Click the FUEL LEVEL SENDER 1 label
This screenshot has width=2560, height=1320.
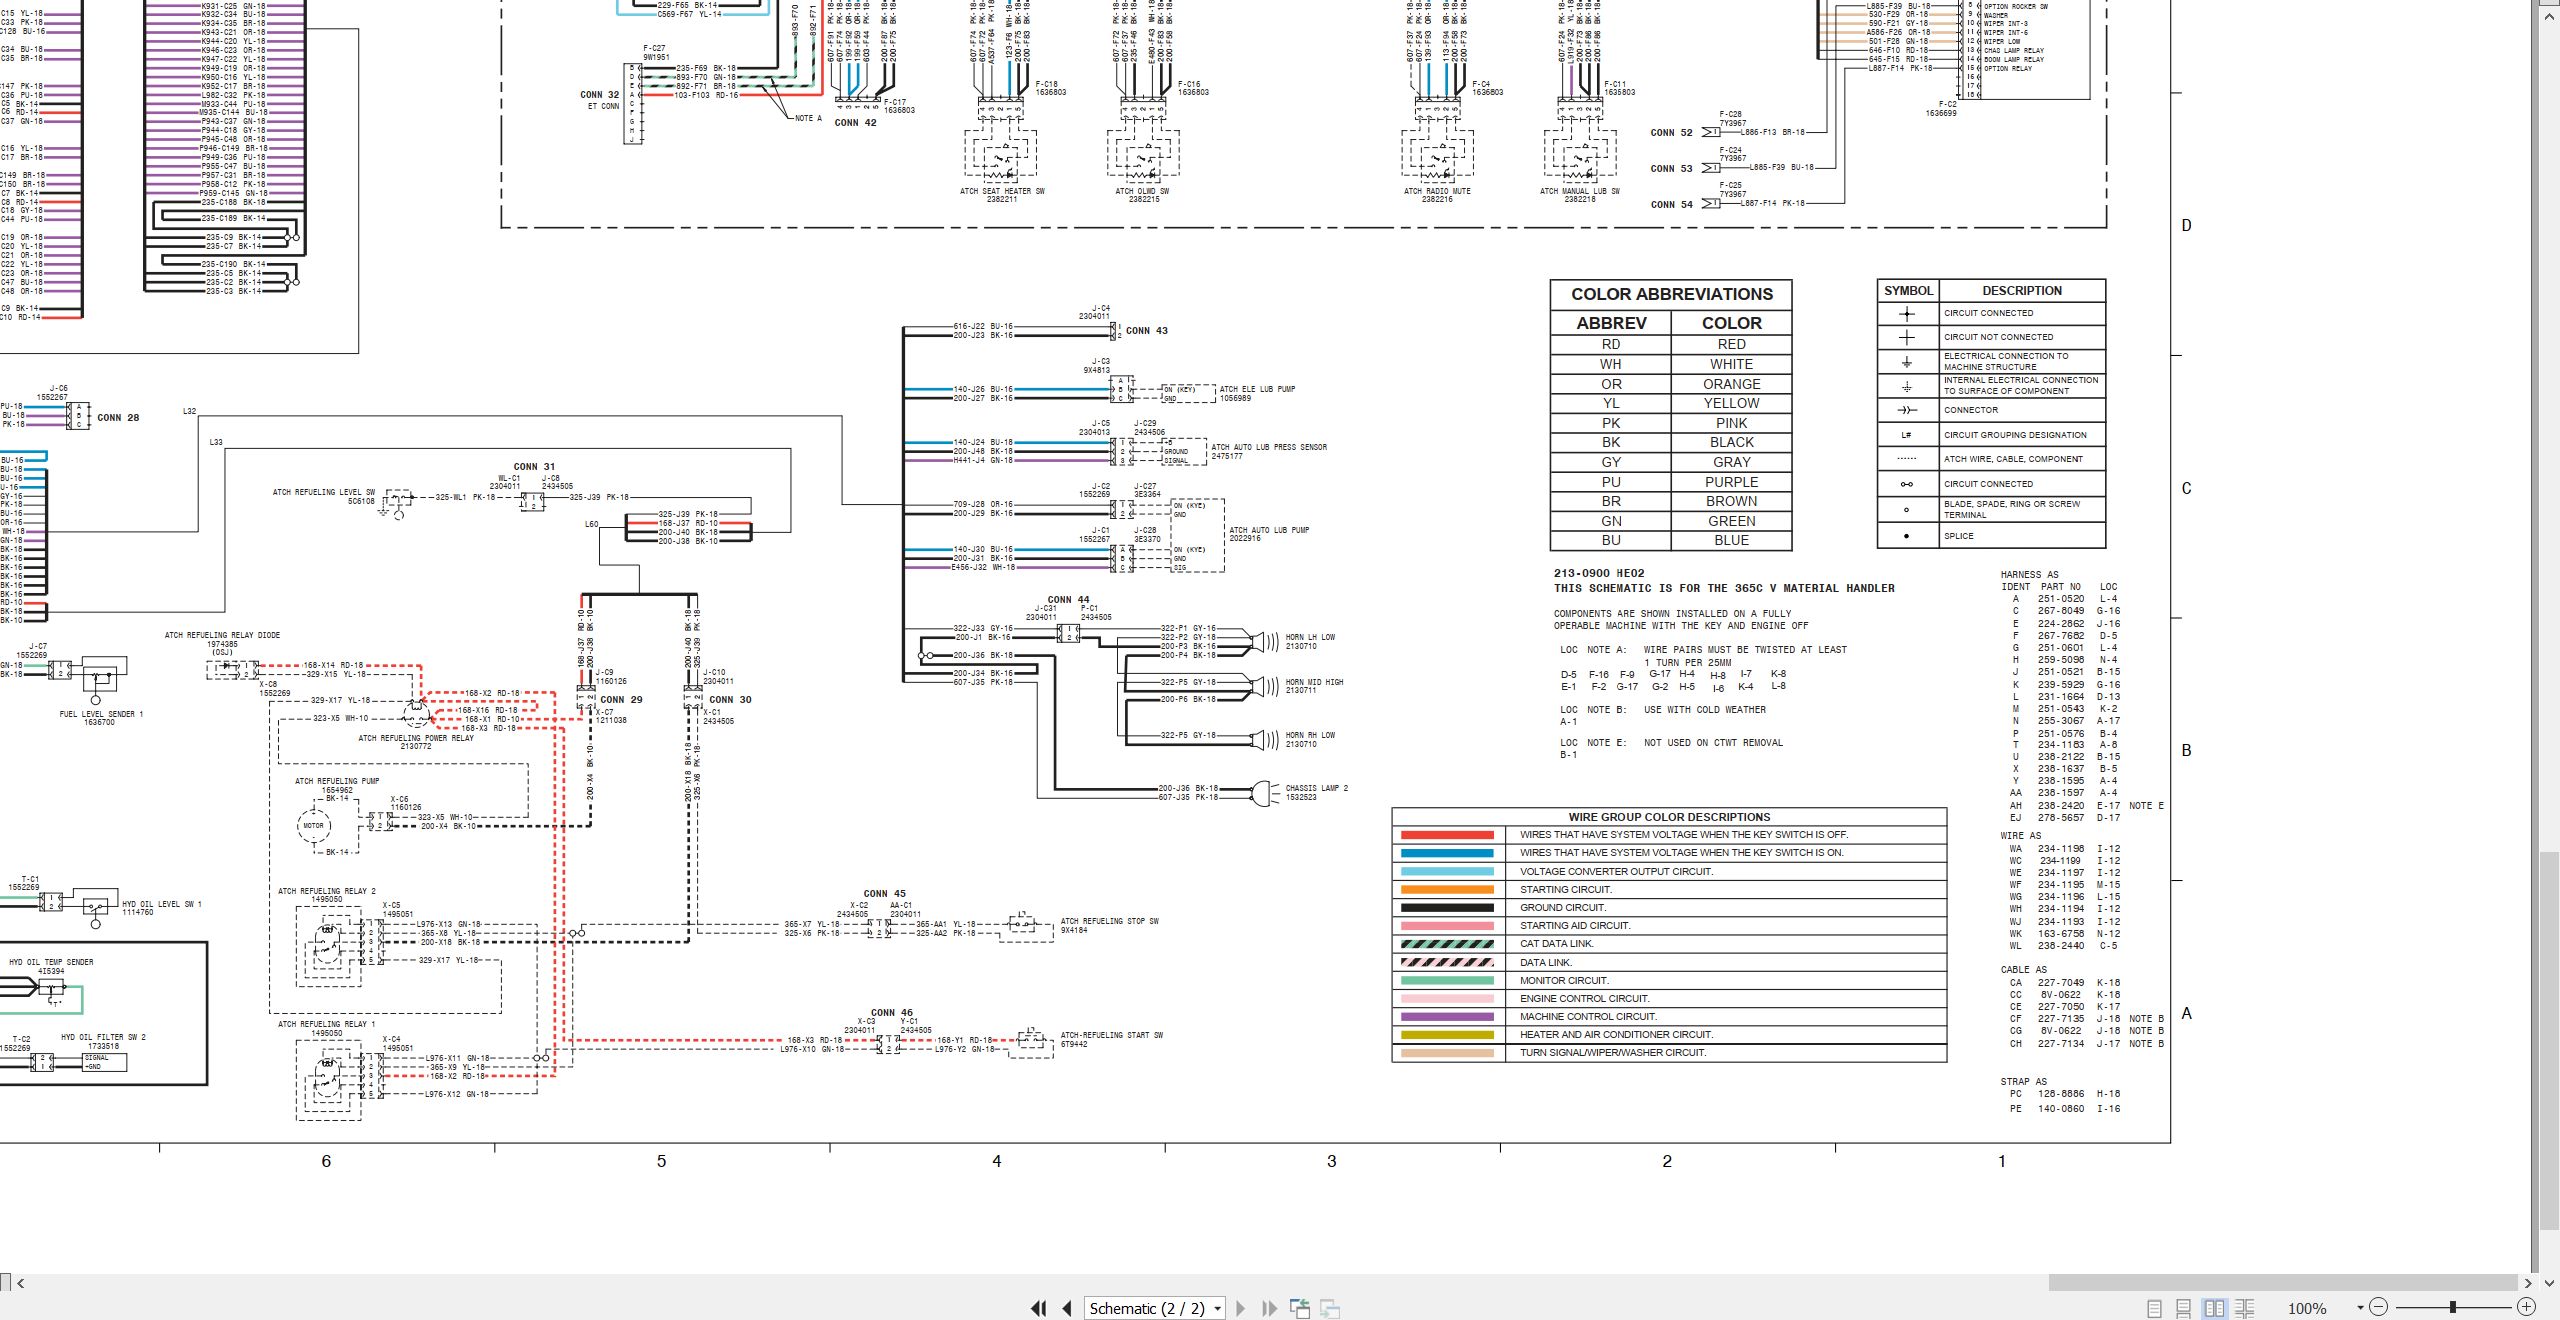[101, 714]
